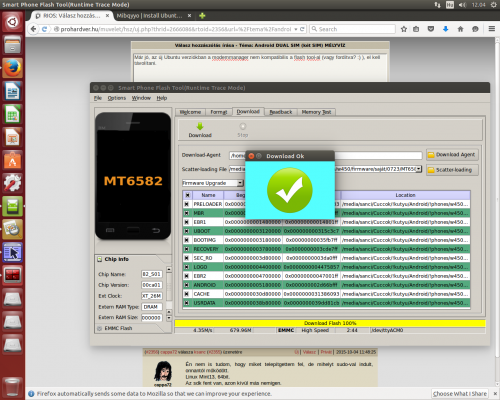500x400 pixels.
Task: Click the Extern RAM Type field
Action: coord(152,307)
